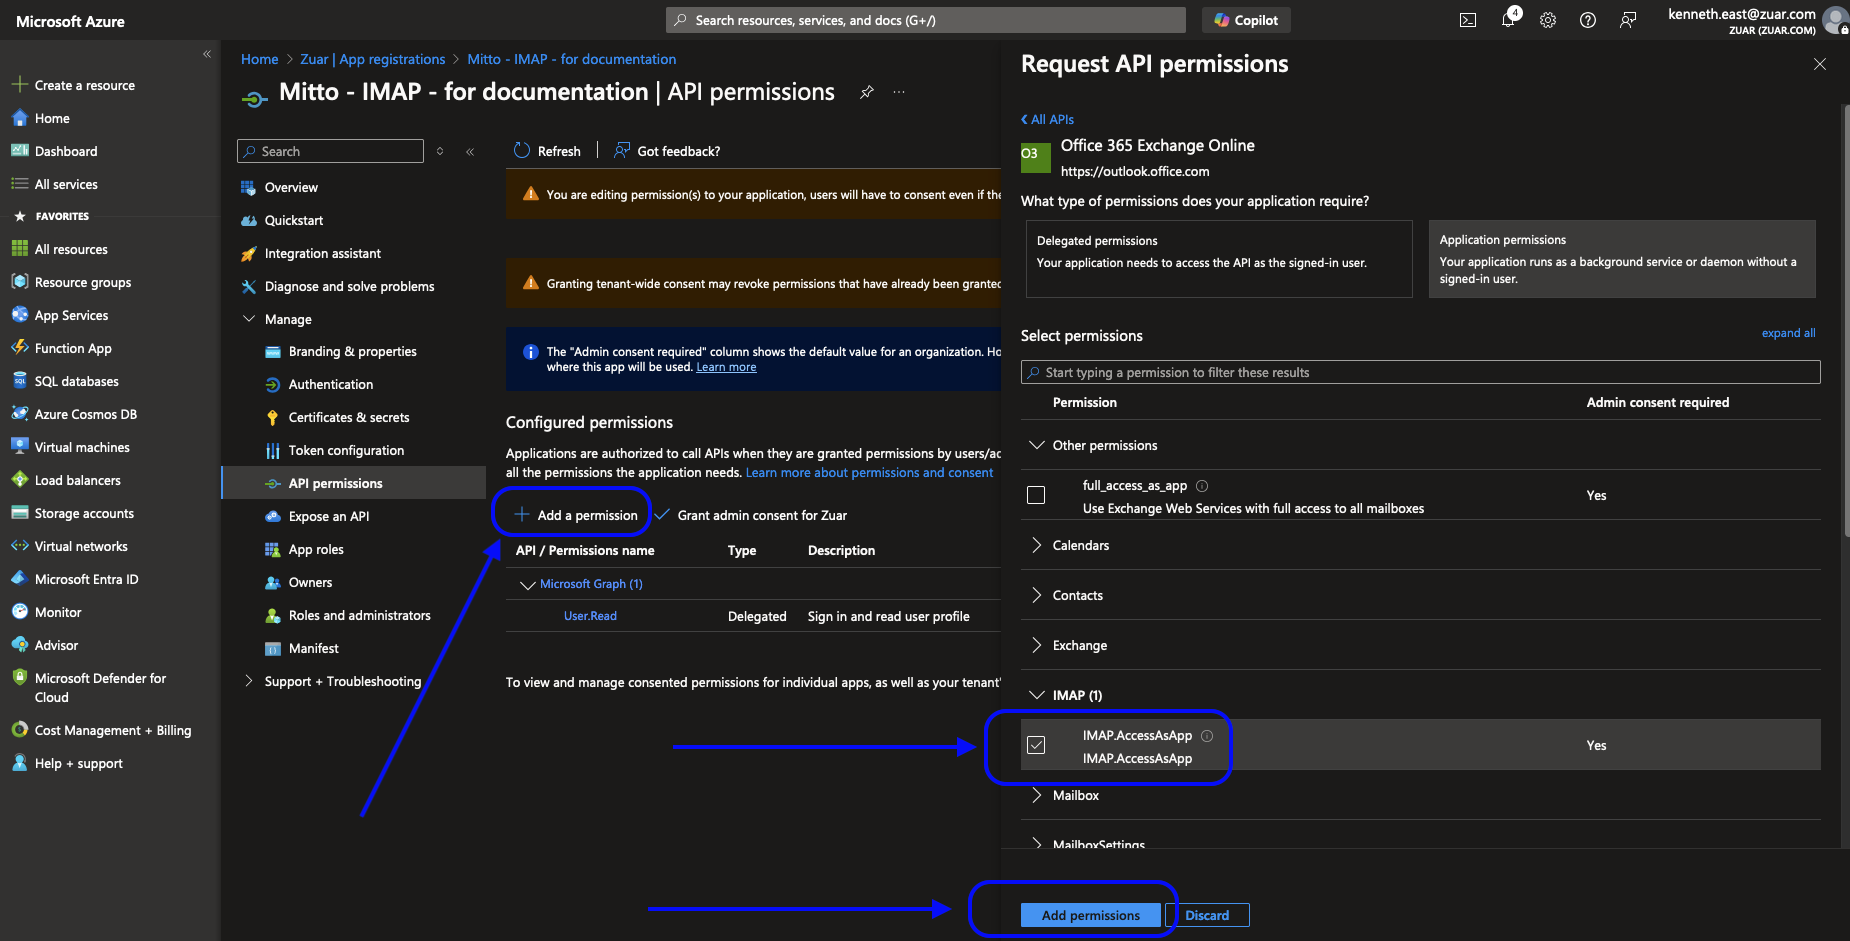
Task: Click Grant admin consent for Zuar
Action: point(751,515)
